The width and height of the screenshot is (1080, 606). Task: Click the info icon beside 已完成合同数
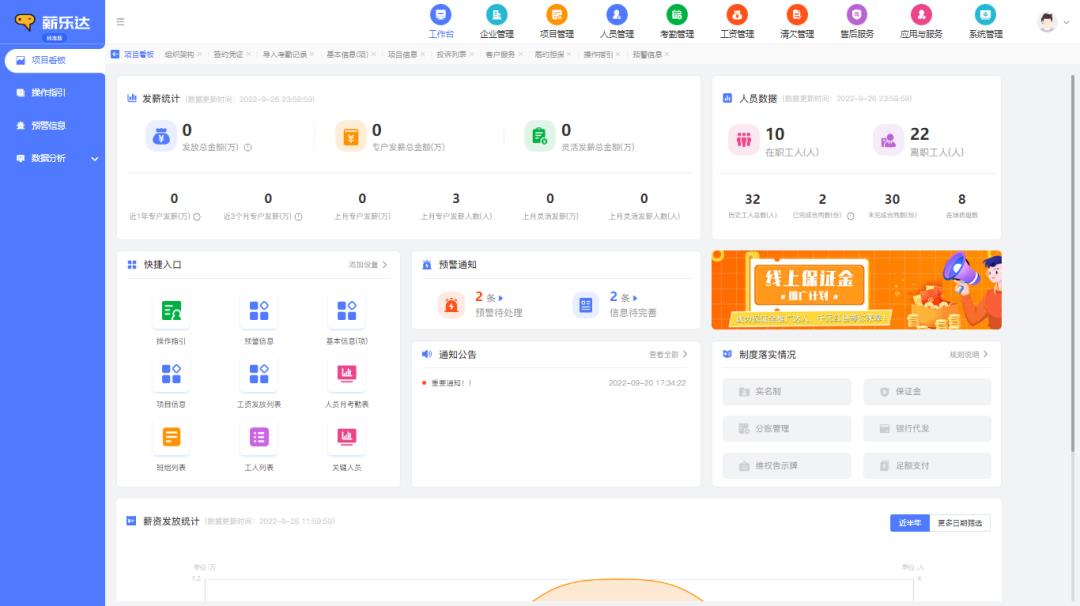pyautogui.click(x=851, y=216)
